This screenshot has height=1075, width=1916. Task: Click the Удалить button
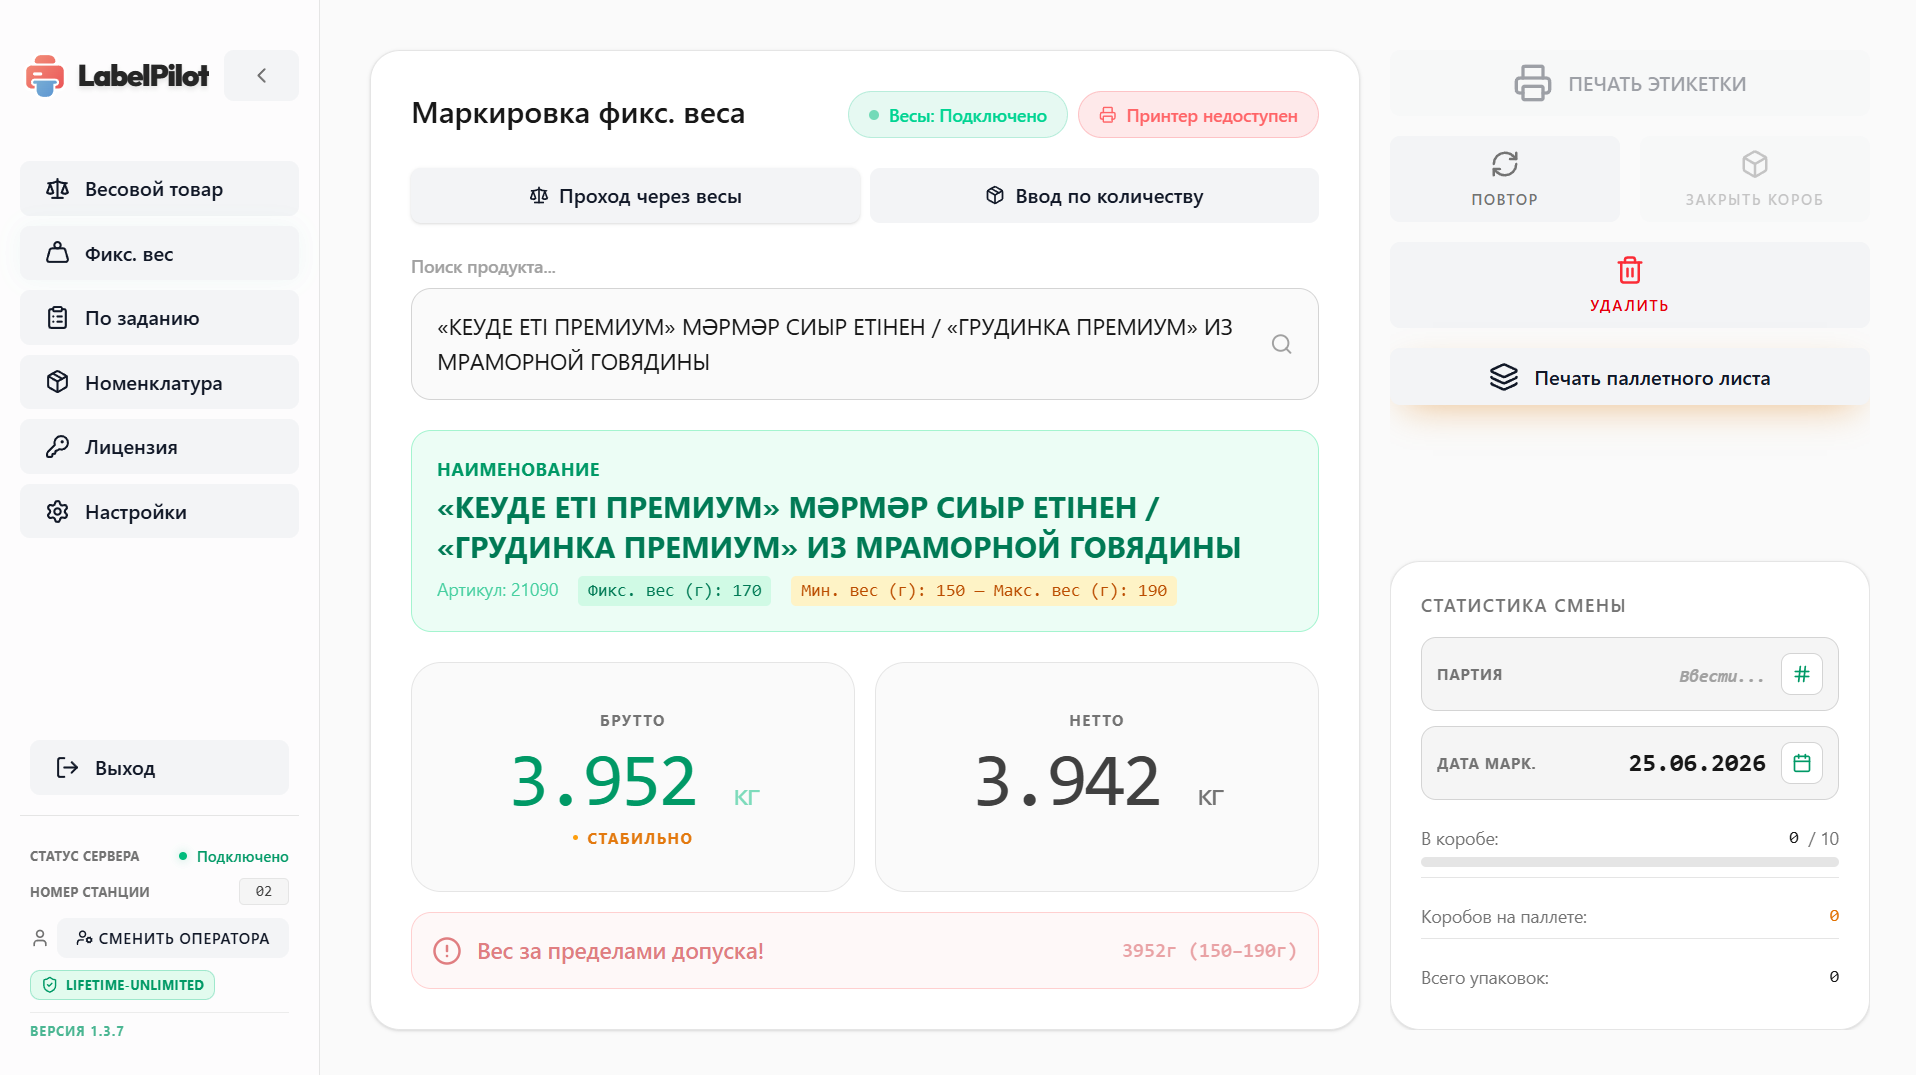coord(1630,285)
